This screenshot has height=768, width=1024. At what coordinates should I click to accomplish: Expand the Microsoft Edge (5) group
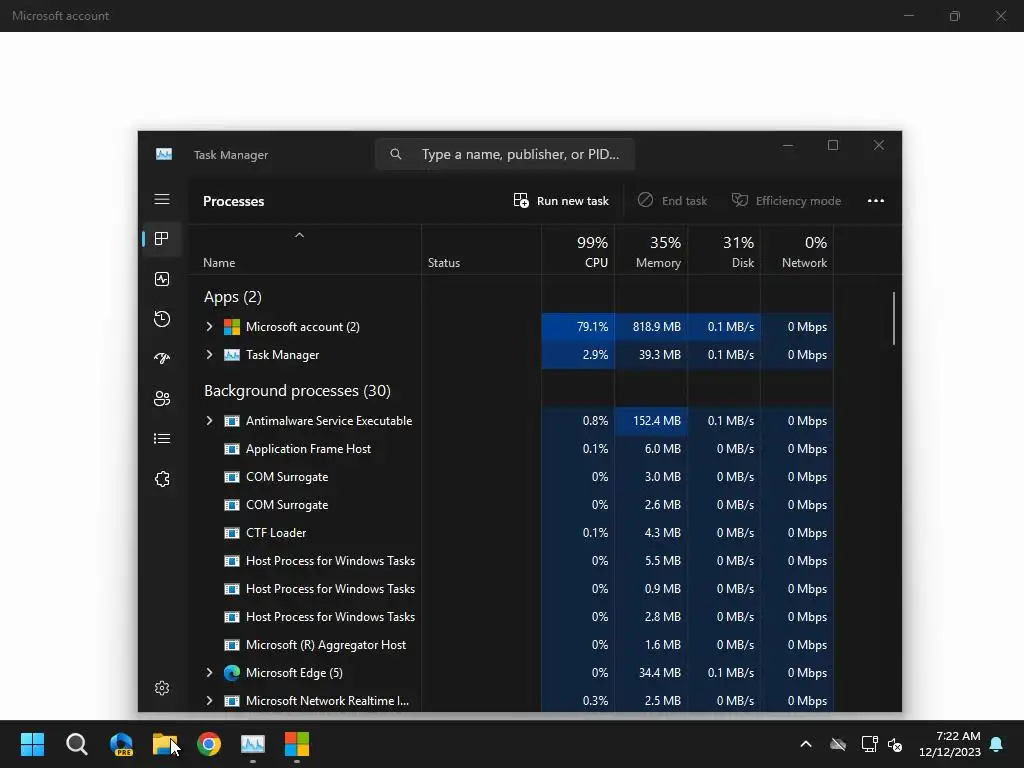coord(209,673)
